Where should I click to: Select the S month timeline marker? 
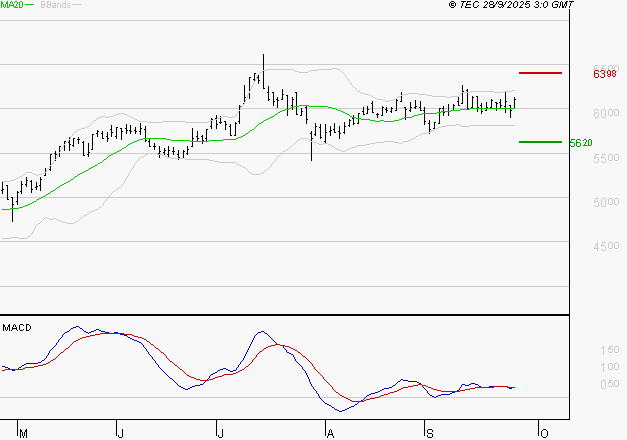428,433
